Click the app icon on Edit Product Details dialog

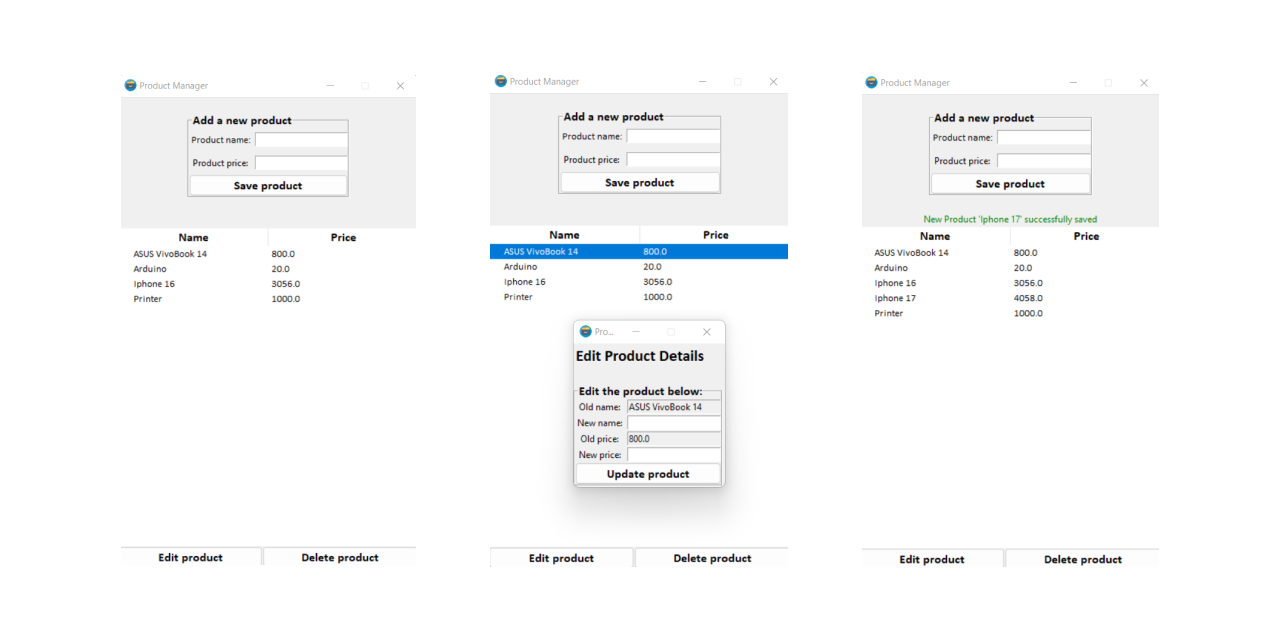click(587, 331)
